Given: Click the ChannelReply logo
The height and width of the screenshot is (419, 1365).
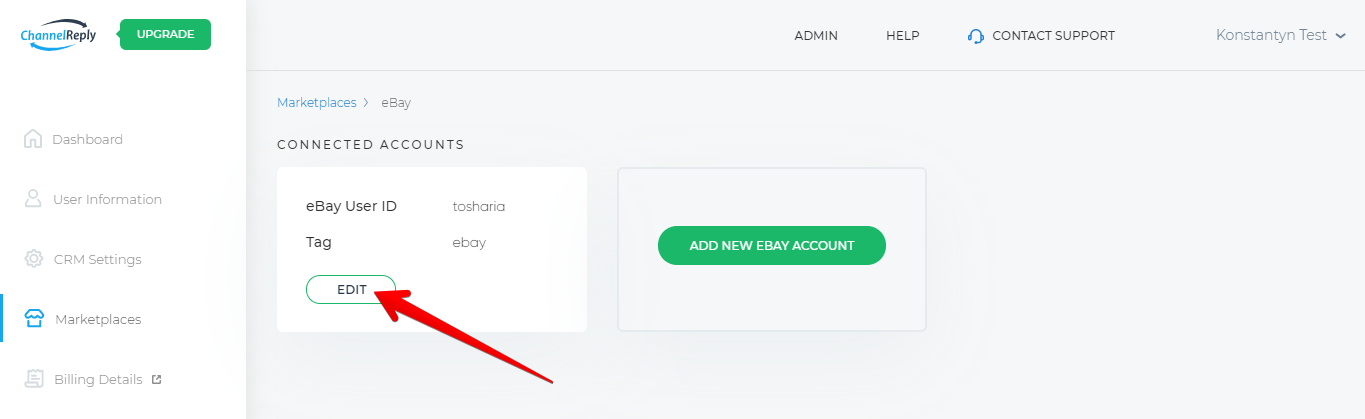Looking at the screenshot, I should click(x=59, y=34).
